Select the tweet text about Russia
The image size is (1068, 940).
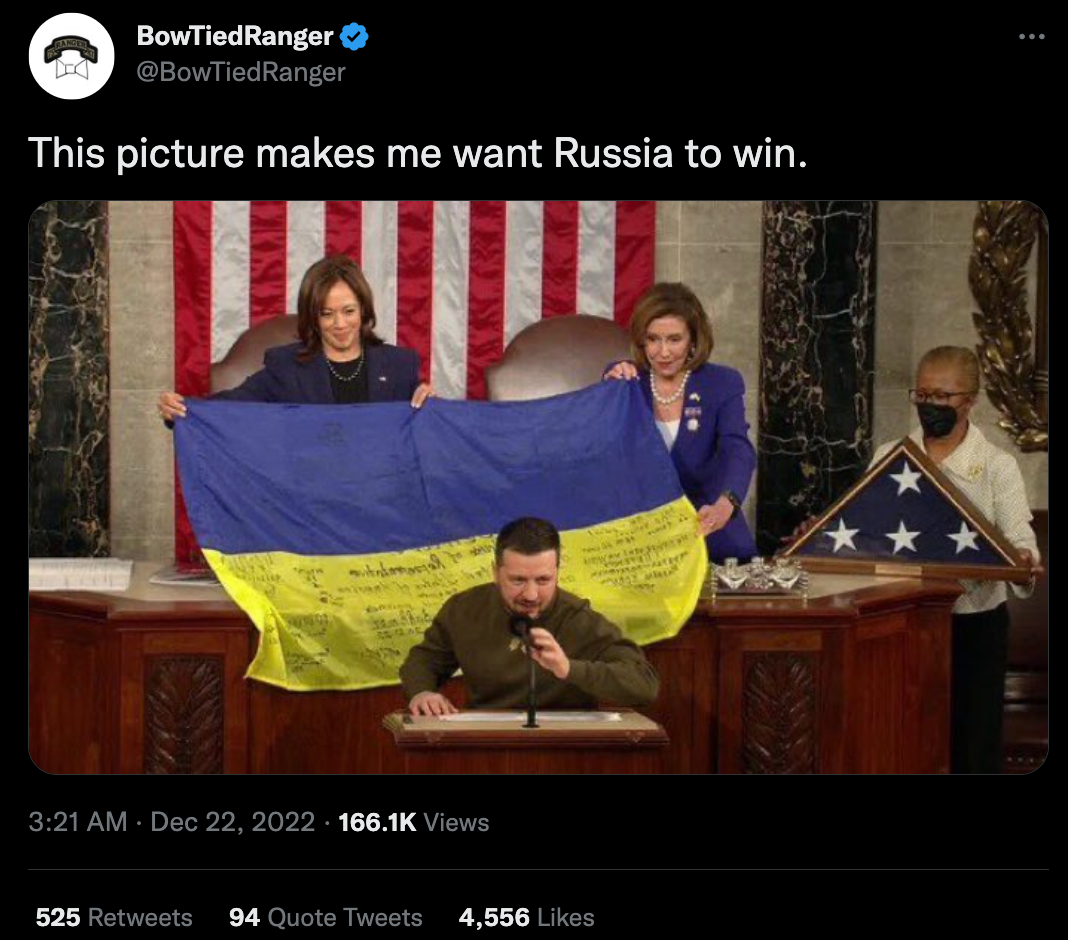pyautogui.click(x=418, y=153)
